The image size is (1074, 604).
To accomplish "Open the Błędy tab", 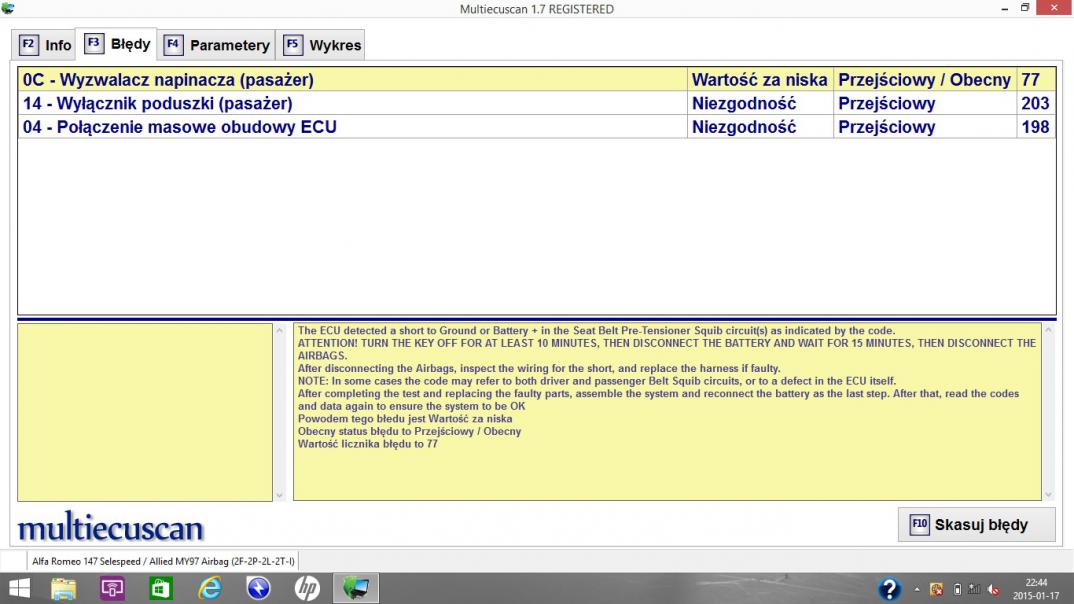I will tap(117, 44).
